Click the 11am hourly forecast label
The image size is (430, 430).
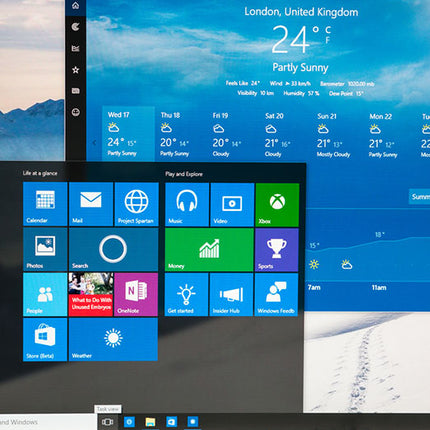[379, 287]
